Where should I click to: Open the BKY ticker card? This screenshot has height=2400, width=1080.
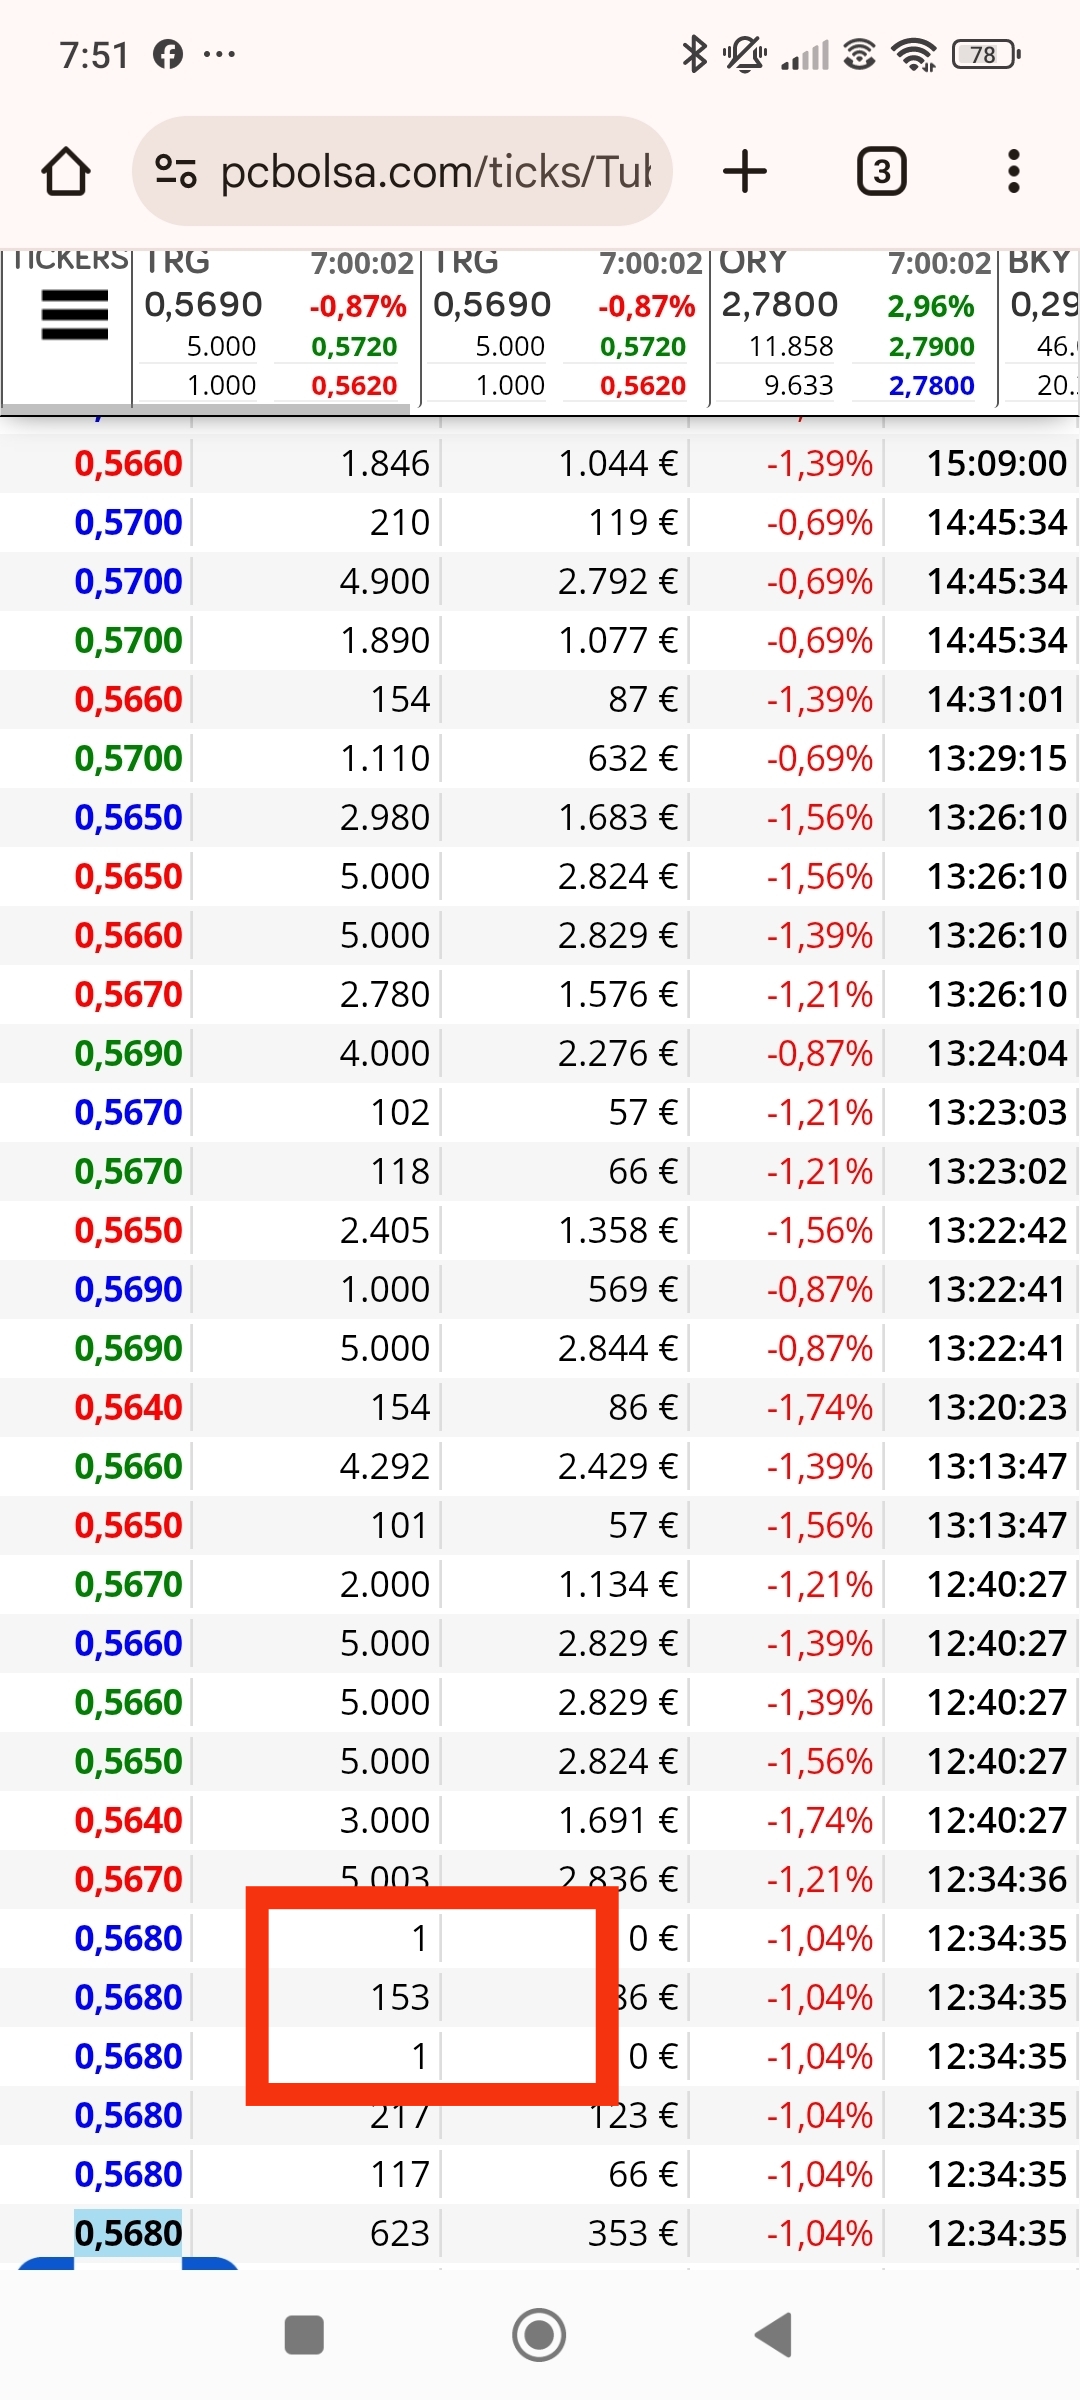point(1041,326)
